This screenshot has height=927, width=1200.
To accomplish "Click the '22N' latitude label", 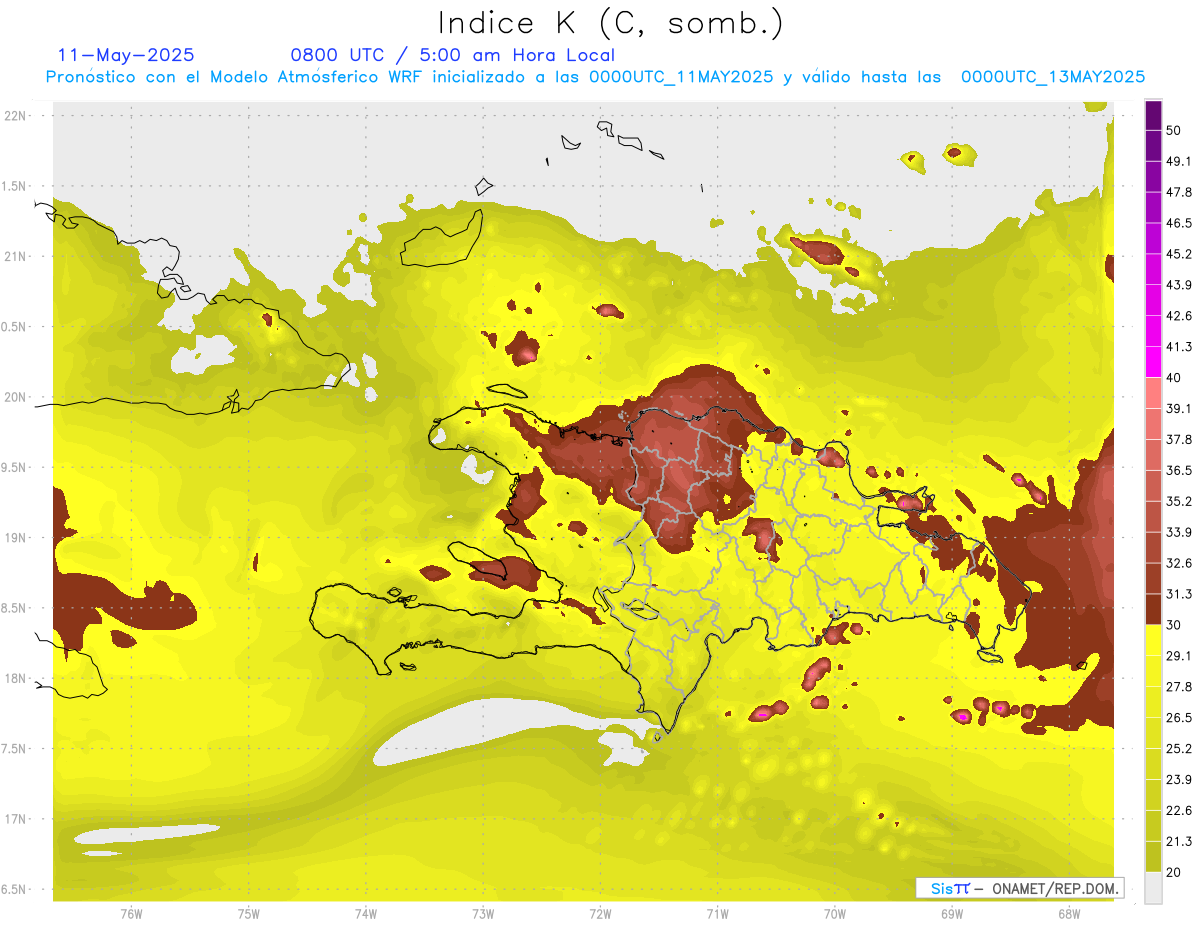I will click(x=16, y=116).
